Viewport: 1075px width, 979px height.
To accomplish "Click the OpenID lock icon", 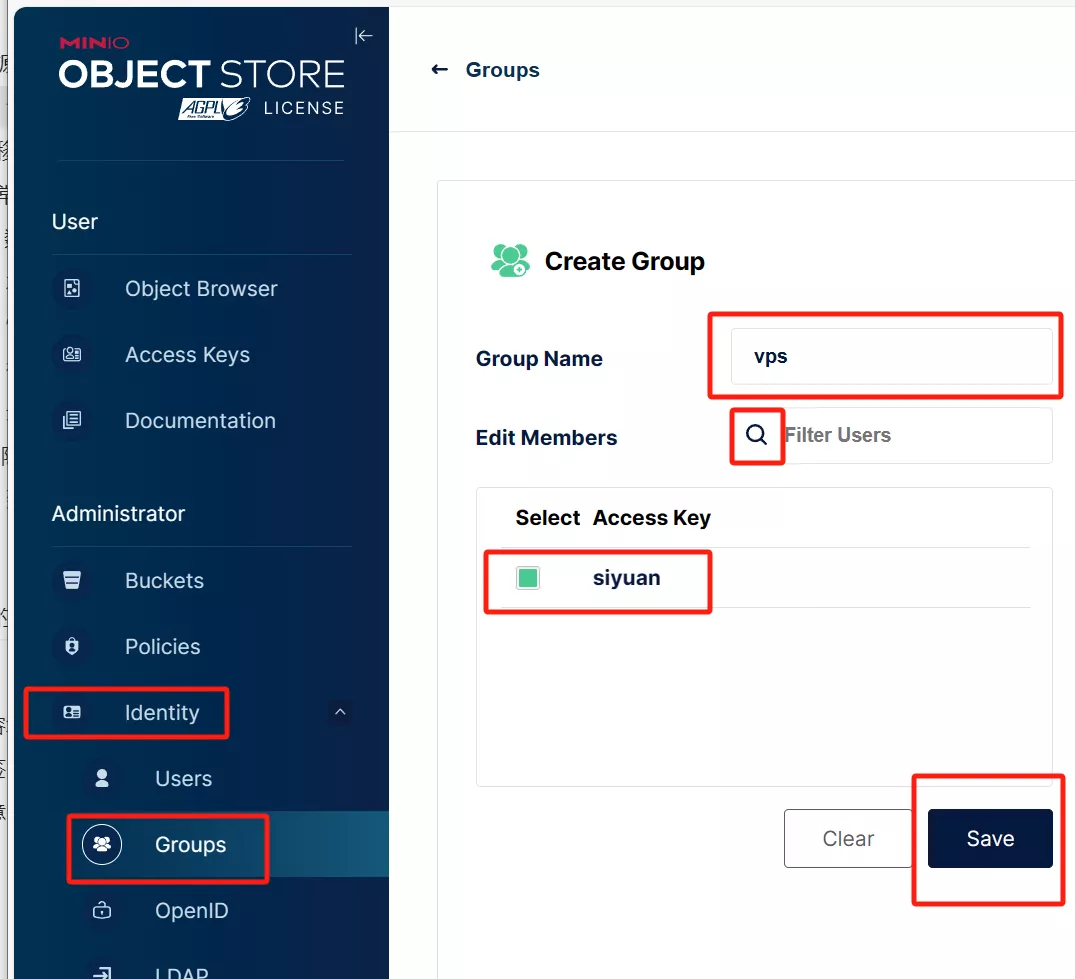I will (102, 911).
